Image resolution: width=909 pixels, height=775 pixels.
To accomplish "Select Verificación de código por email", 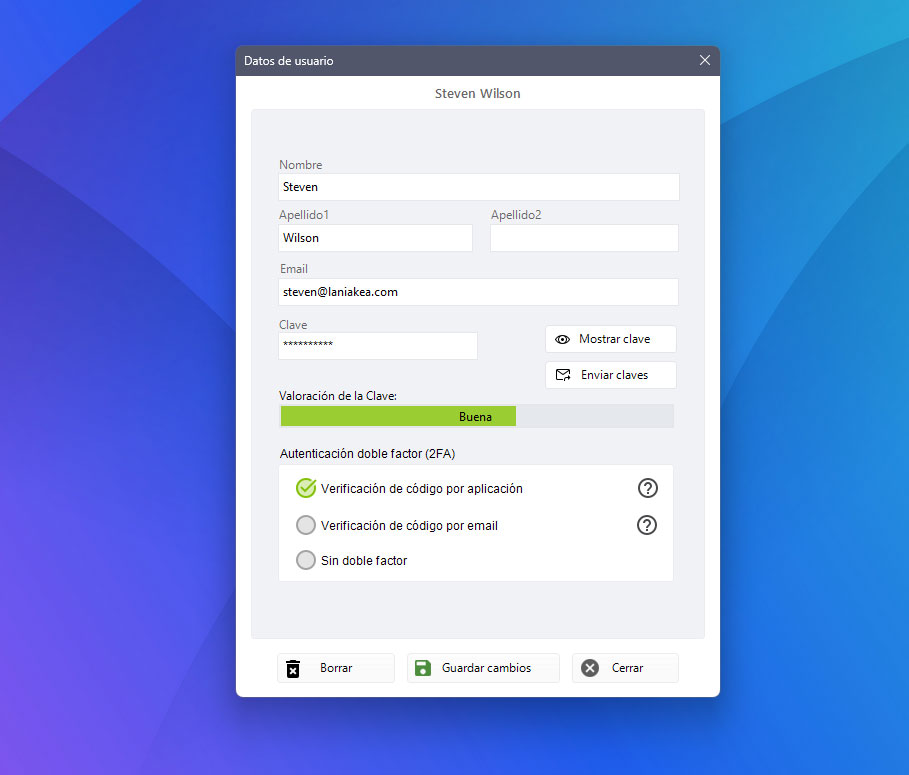I will point(306,525).
